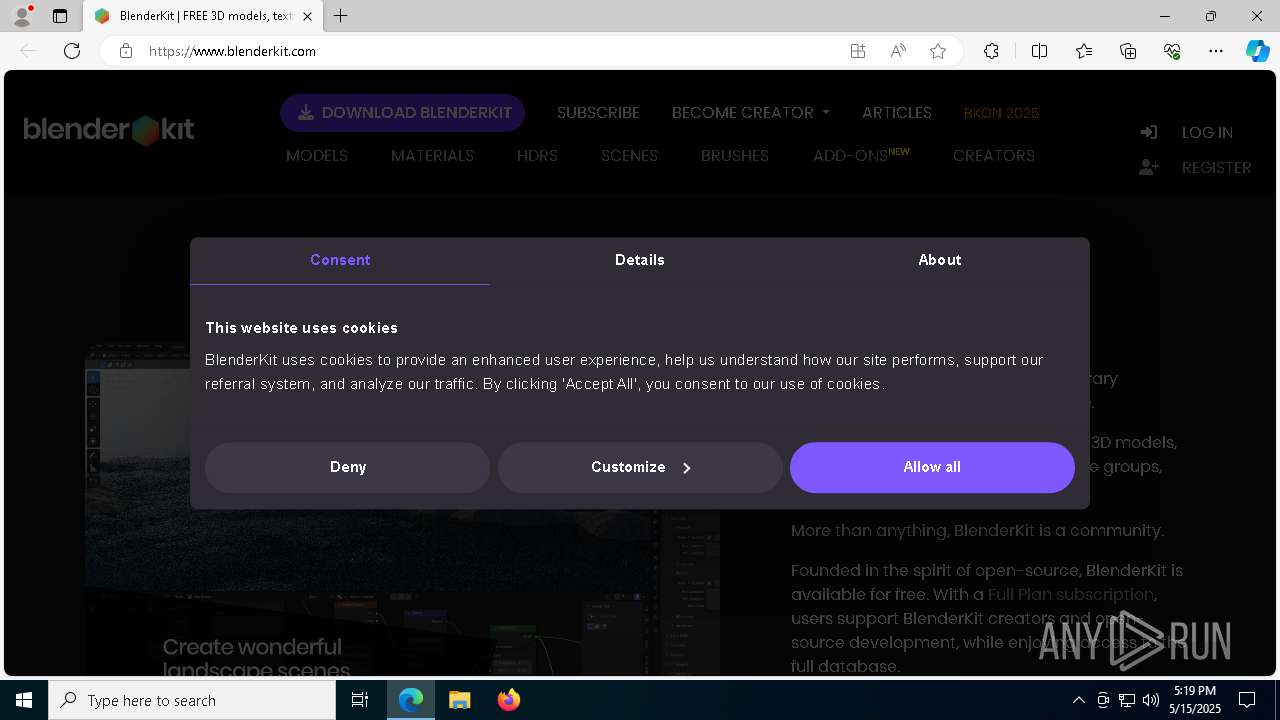This screenshot has width=1280, height=720.
Task: Go to the Models category
Action: tap(317, 156)
